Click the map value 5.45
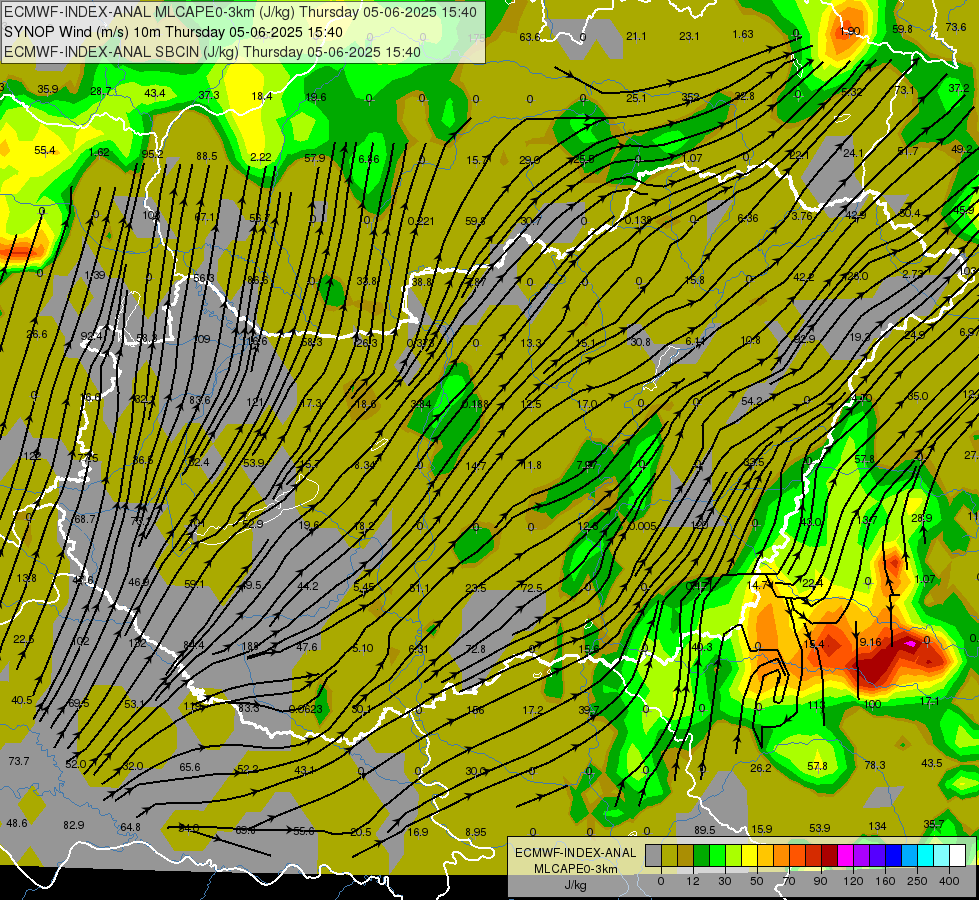Screen dimensions: 979x900 (363, 586)
